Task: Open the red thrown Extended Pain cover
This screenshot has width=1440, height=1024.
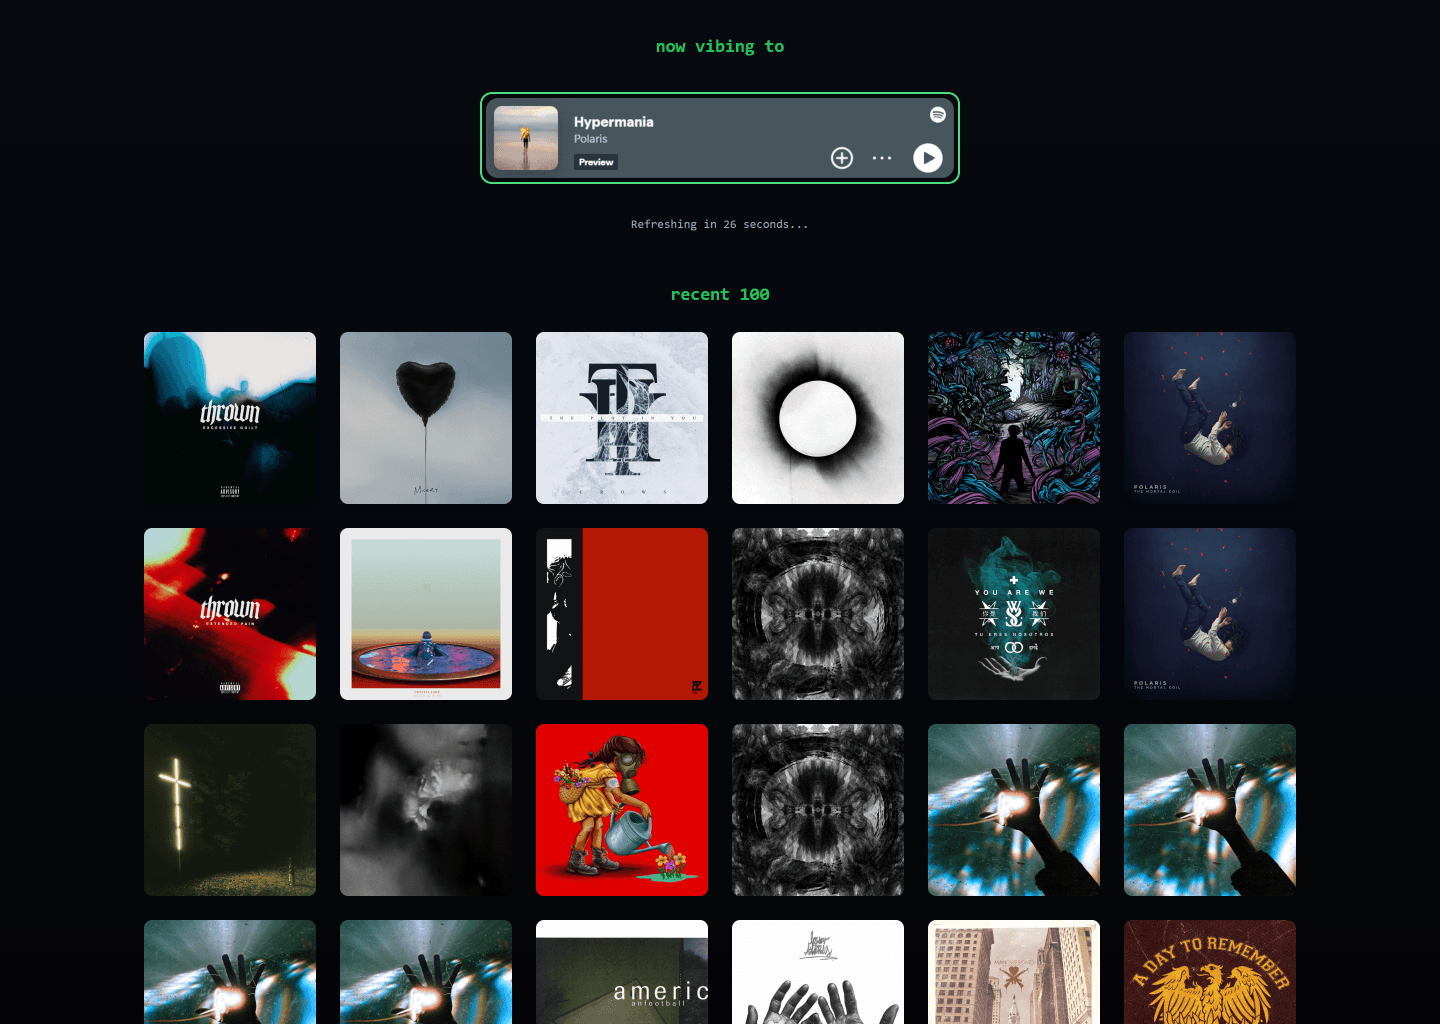Action: pos(230,614)
